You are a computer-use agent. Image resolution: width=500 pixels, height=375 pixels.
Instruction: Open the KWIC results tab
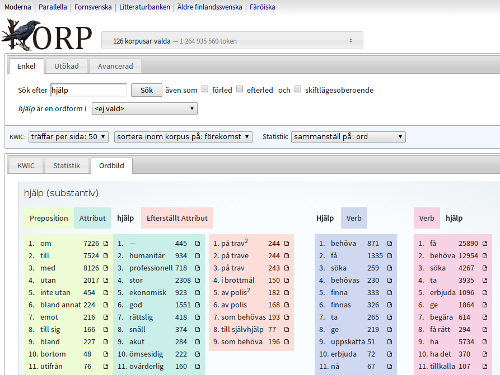[x=26, y=165]
